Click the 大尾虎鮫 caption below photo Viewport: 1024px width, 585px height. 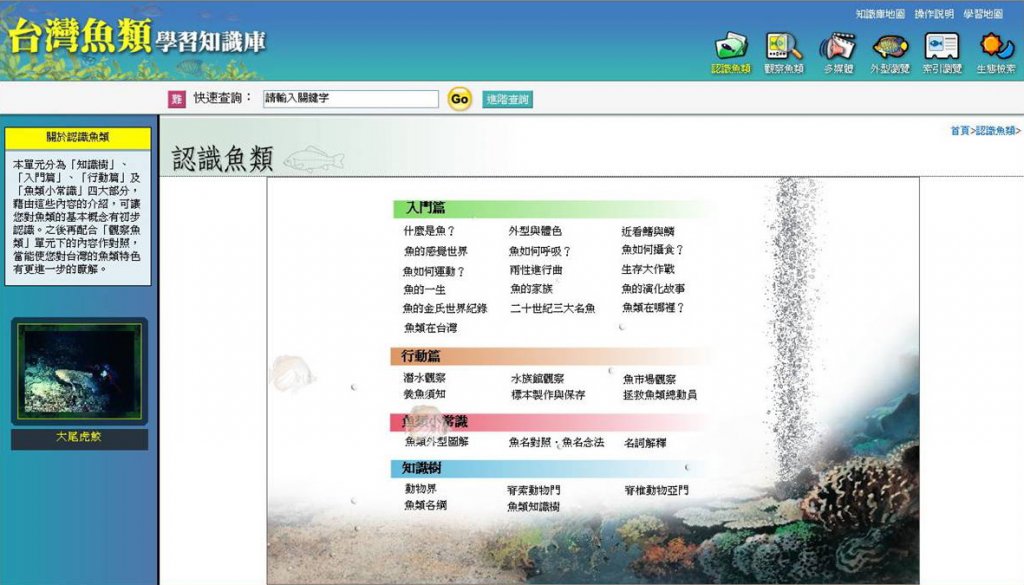pos(79,437)
